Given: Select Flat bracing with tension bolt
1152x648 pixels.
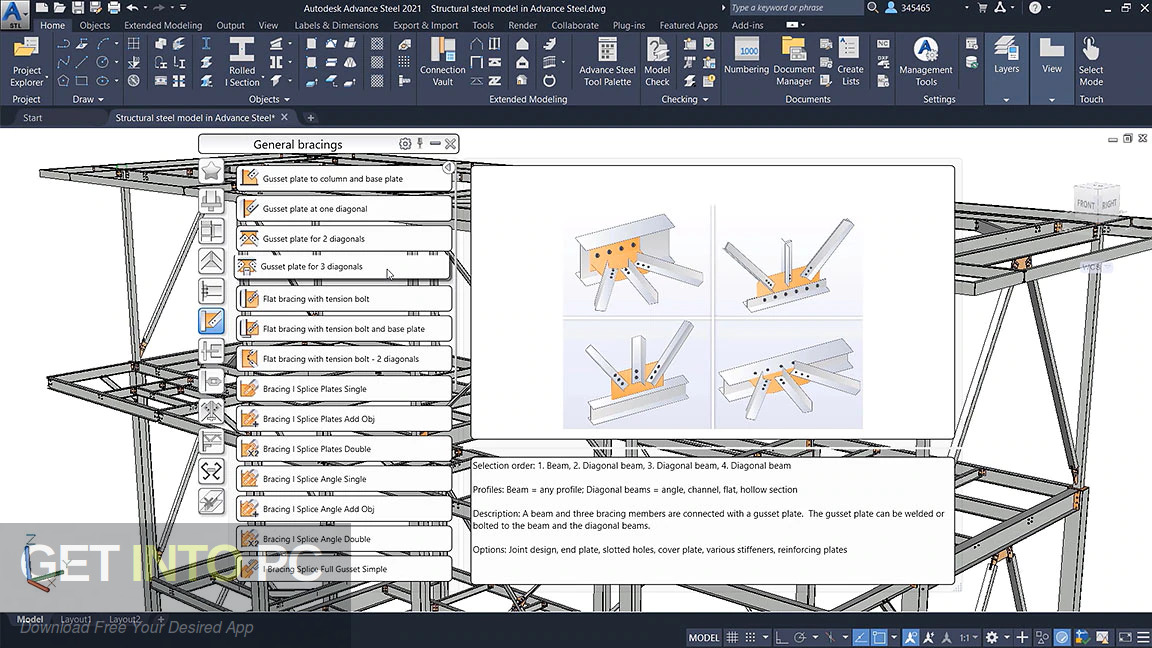Looking at the screenshot, I should tap(344, 299).
